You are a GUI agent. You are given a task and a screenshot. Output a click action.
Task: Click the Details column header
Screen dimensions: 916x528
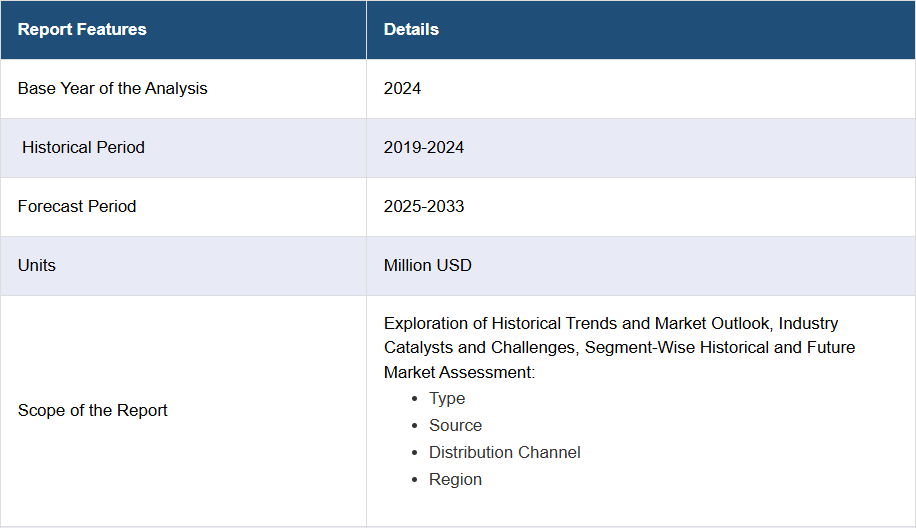pos(411,30)
